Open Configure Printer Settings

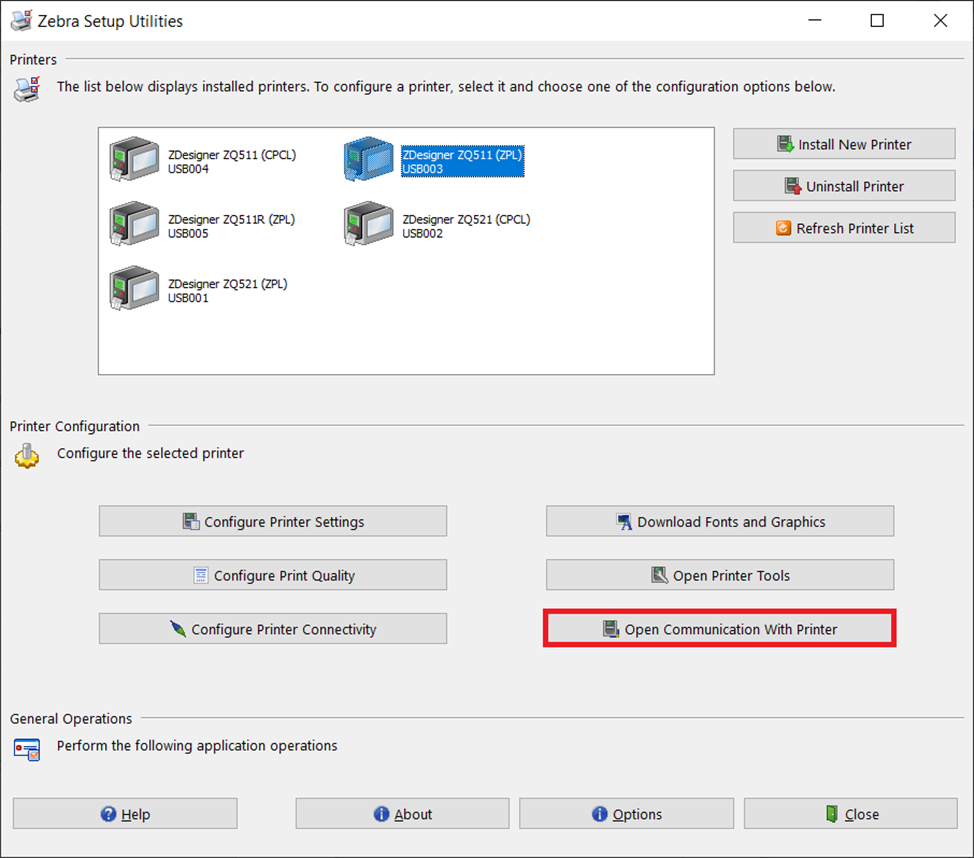pos(273,521)
